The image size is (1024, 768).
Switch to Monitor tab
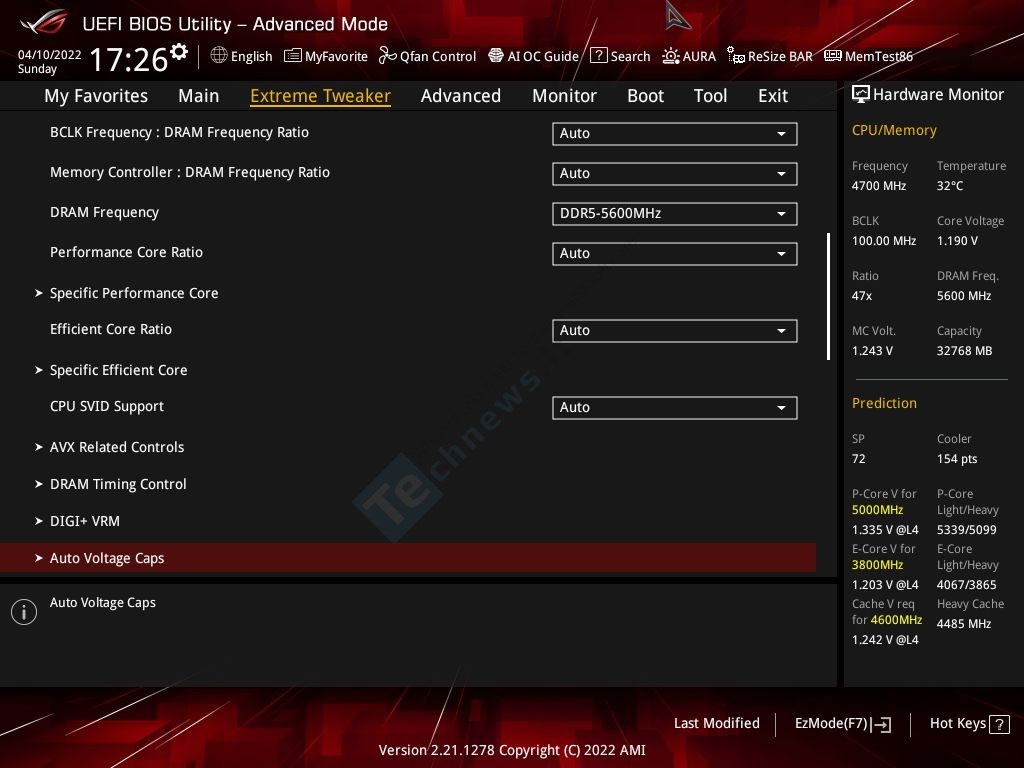tap(564, 96)
